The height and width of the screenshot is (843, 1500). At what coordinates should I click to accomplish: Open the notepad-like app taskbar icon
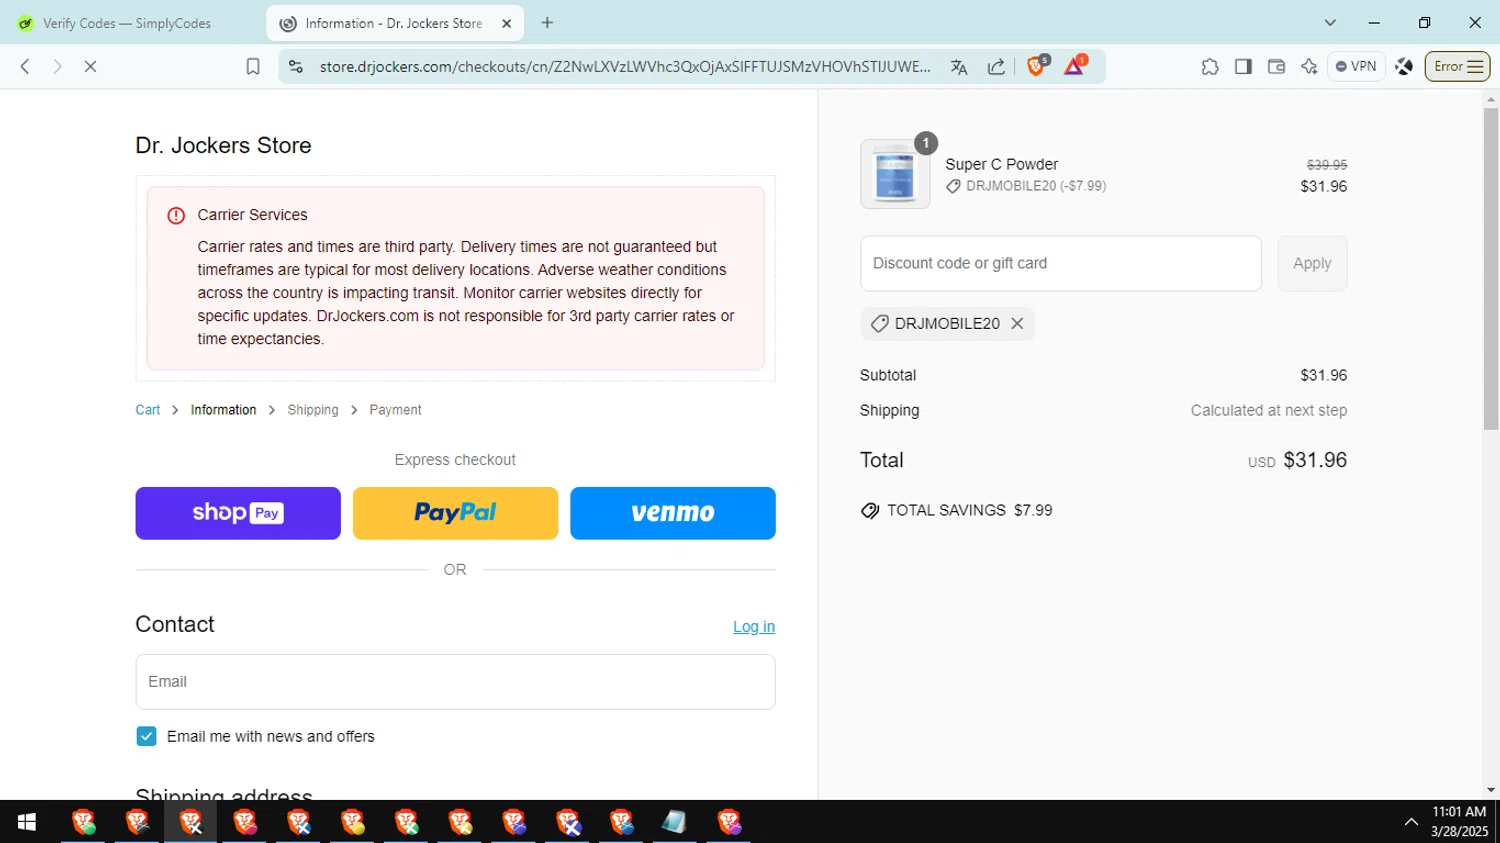click(x=675, y=822)
